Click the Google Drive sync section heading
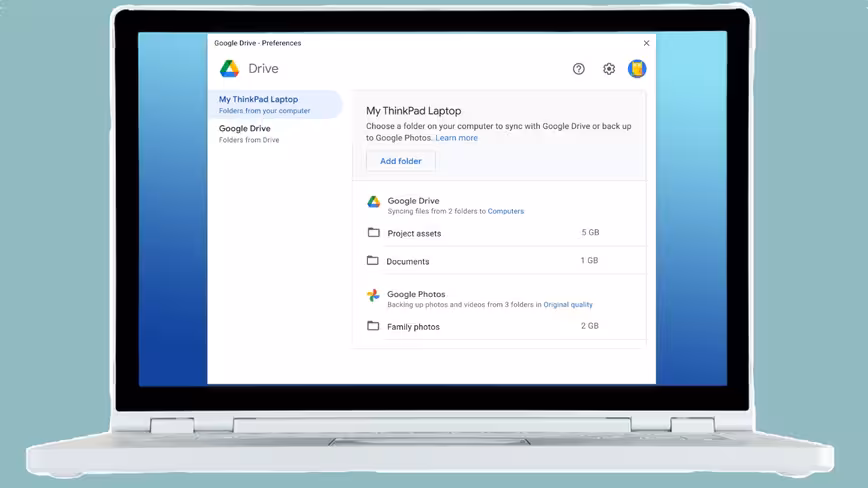Screen dimensions: 868x488 click(x=414, y=201)
